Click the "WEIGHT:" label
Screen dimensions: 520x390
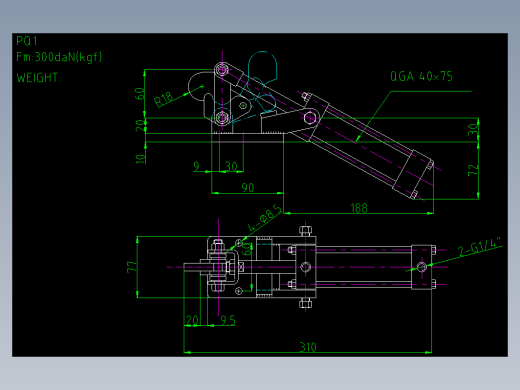(39, 78)
